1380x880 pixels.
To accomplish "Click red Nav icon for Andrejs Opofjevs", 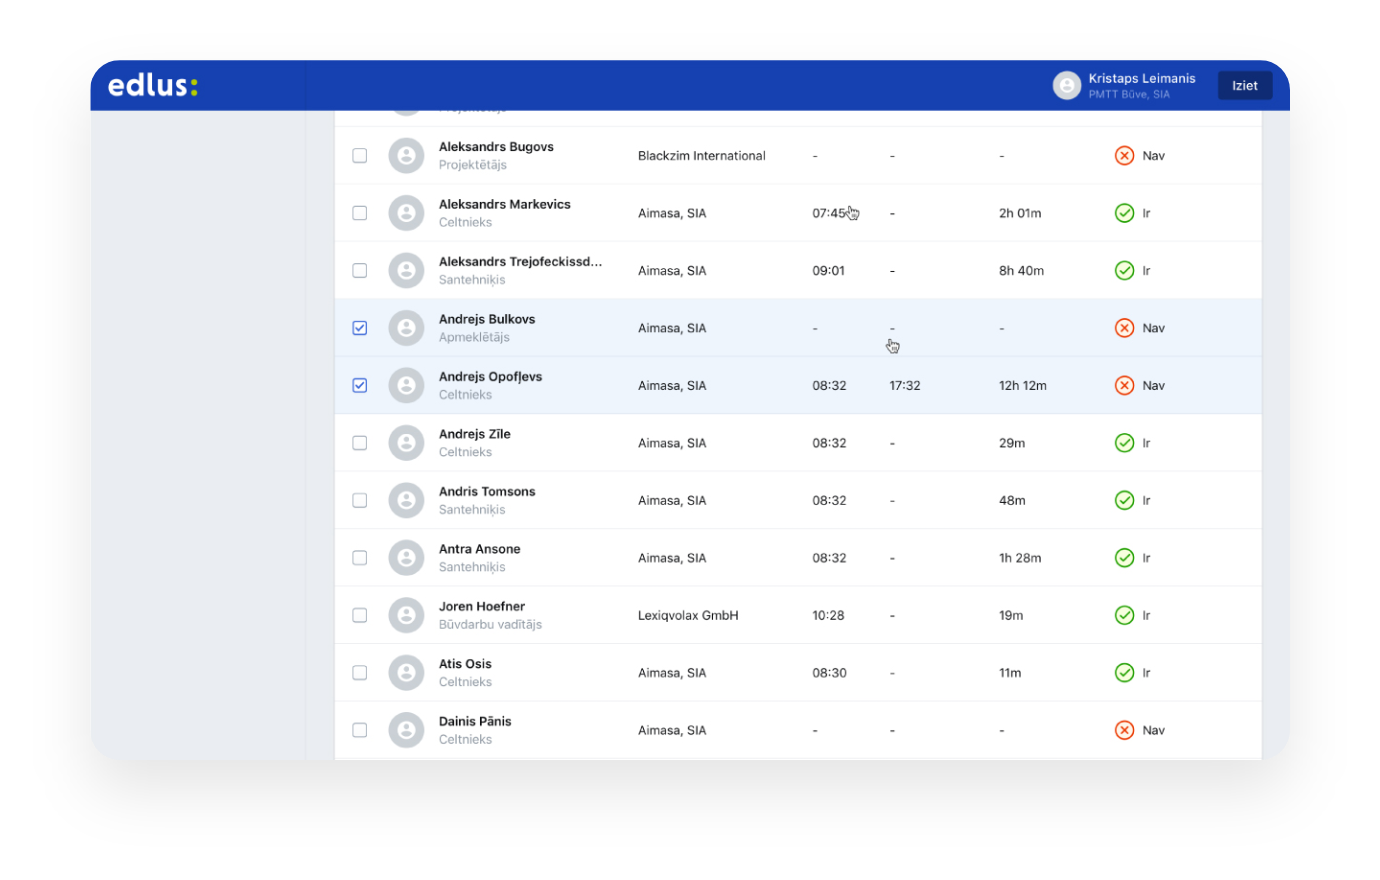I will click(1124, 386).
